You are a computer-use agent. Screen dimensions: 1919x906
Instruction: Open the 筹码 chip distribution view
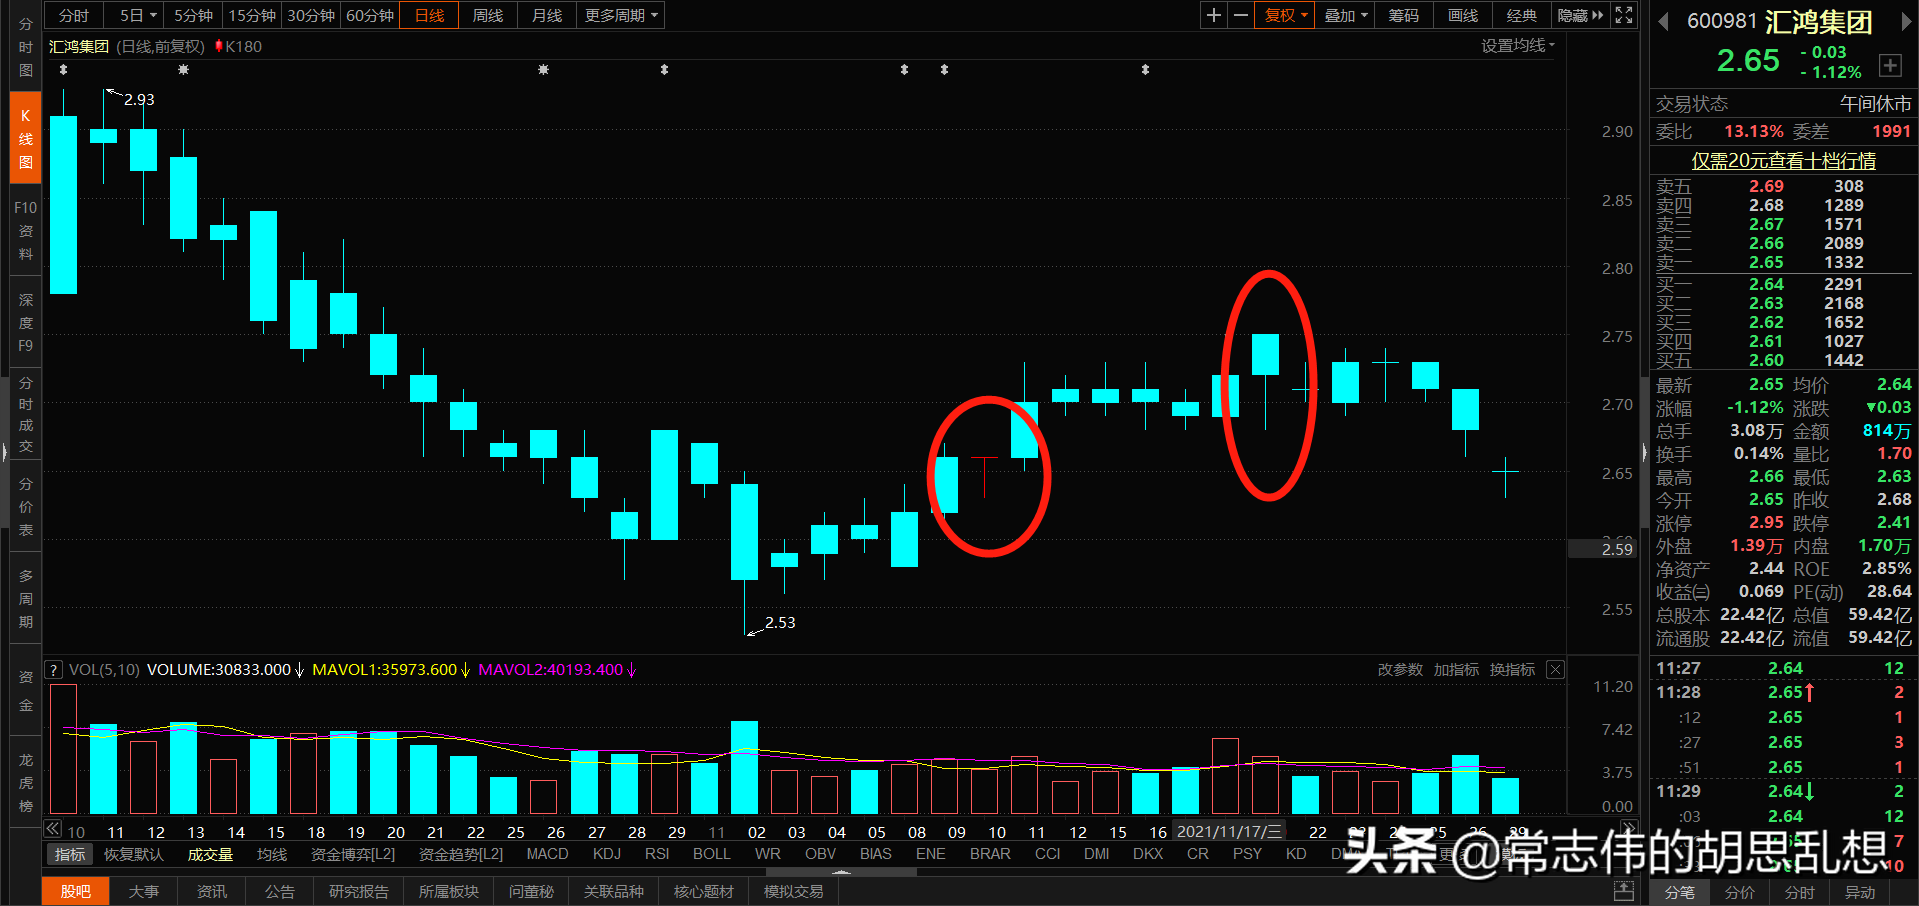(x=1402, y=15)
